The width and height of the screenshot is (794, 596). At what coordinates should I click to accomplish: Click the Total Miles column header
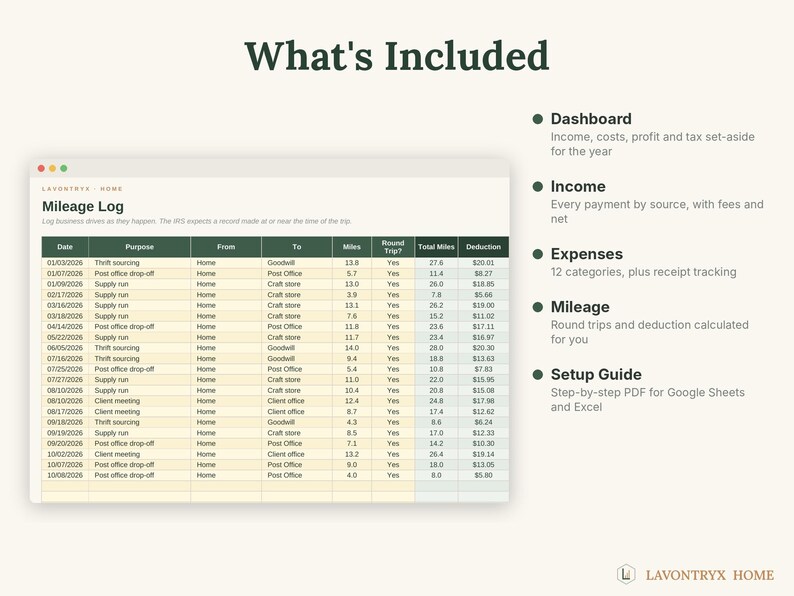pyautogui.click(x=436, y=247)
